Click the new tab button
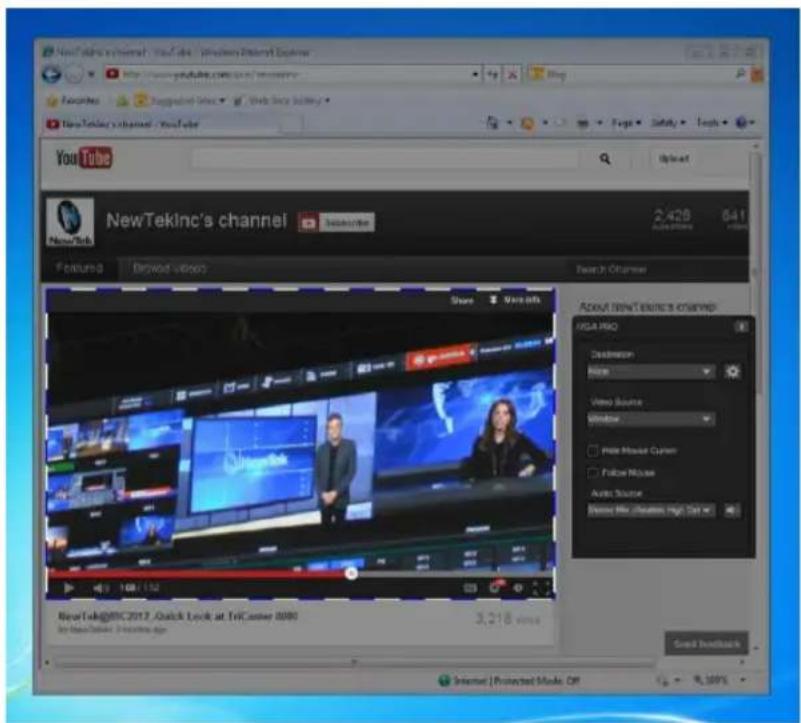801x723 pixels. [x=291, y=124]
